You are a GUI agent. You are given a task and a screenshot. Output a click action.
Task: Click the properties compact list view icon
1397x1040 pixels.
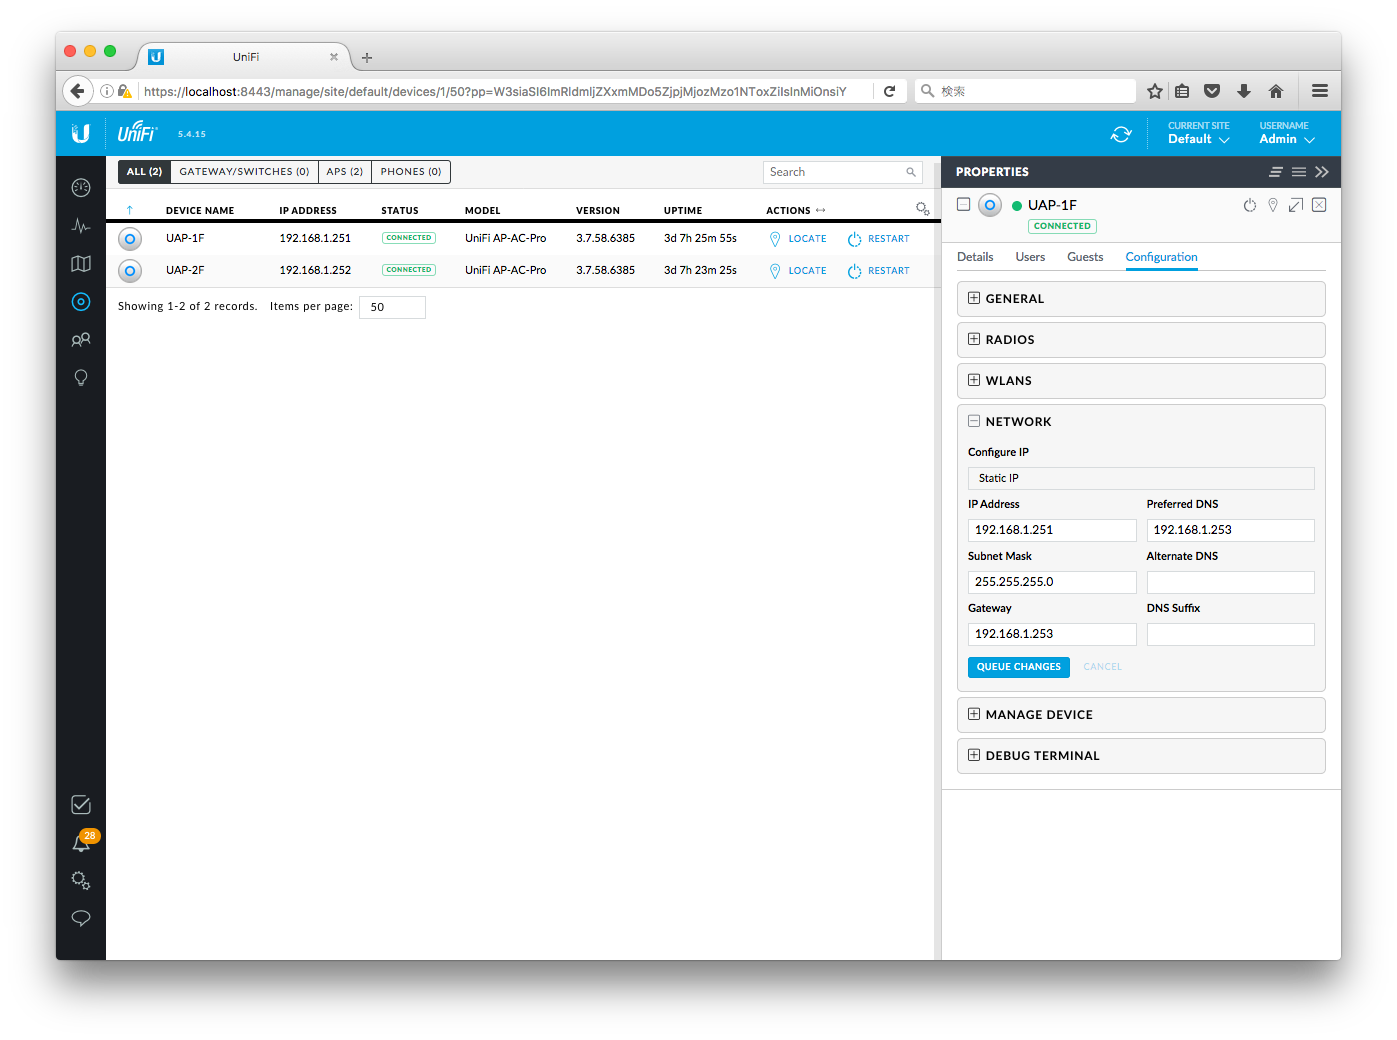click(1276, 172)
